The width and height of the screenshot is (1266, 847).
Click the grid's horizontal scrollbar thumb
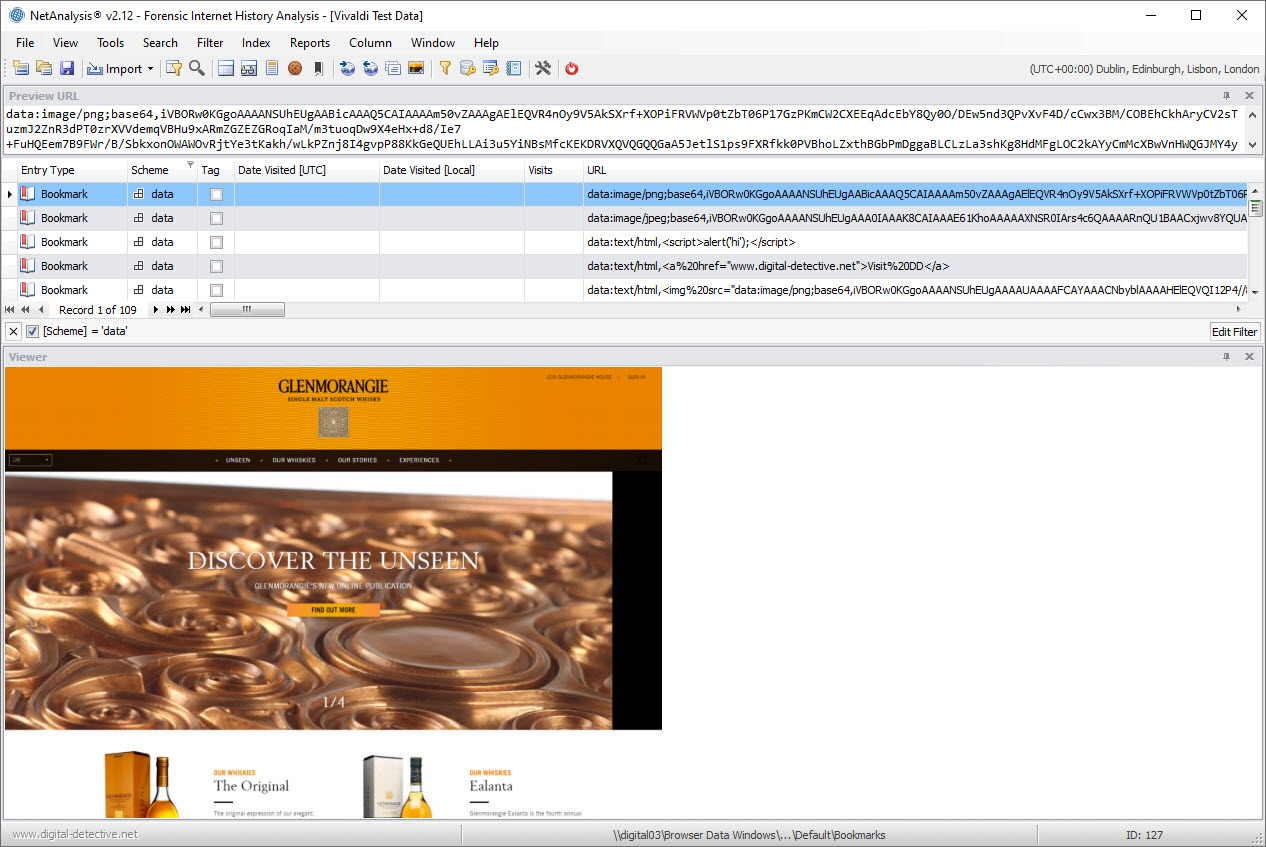tap(247, 310)
